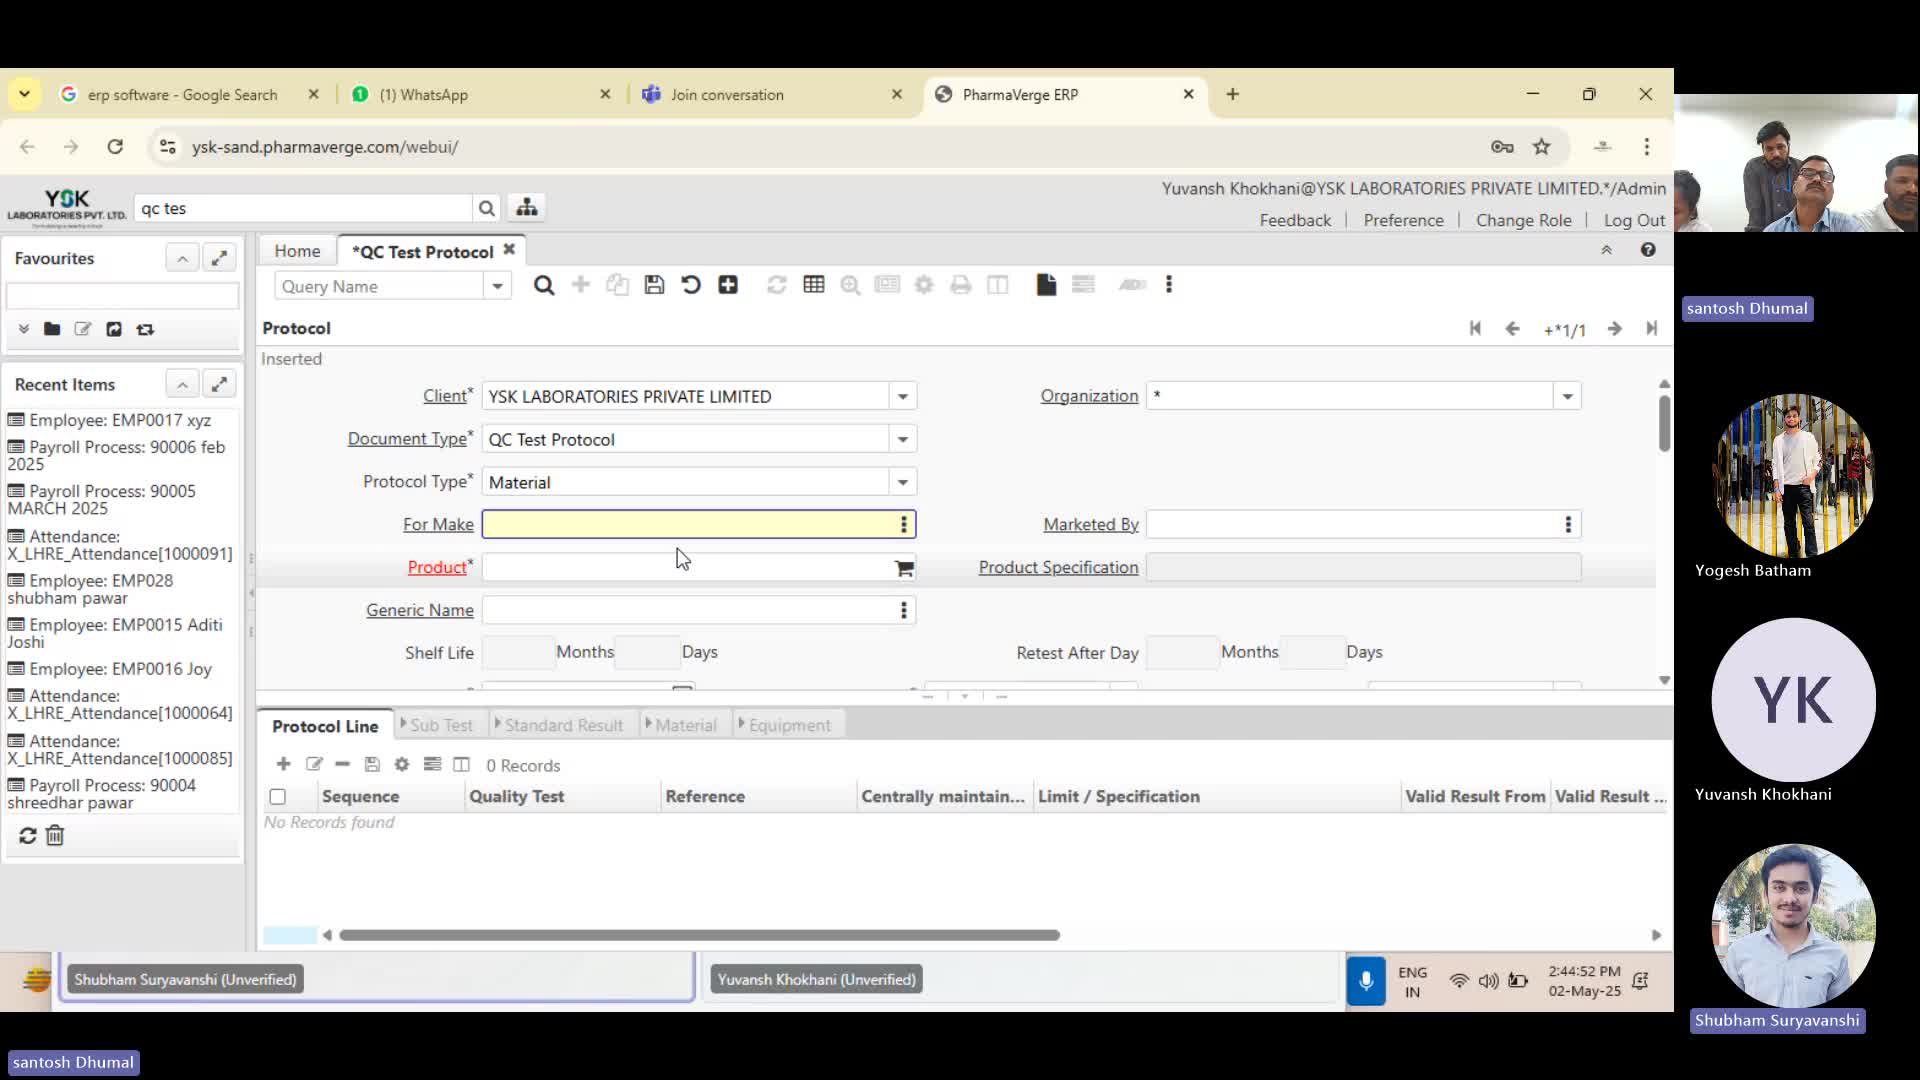The image size is (1920, 1080).
Task: Click the greyed-out New Record plus icon
Action: point(580,285)
